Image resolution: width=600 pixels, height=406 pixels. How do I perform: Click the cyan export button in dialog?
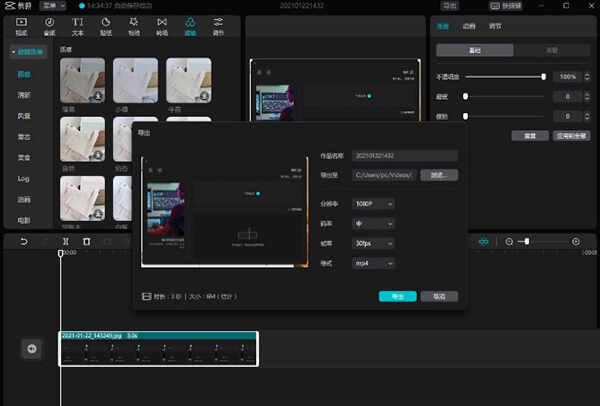(397, 297)
